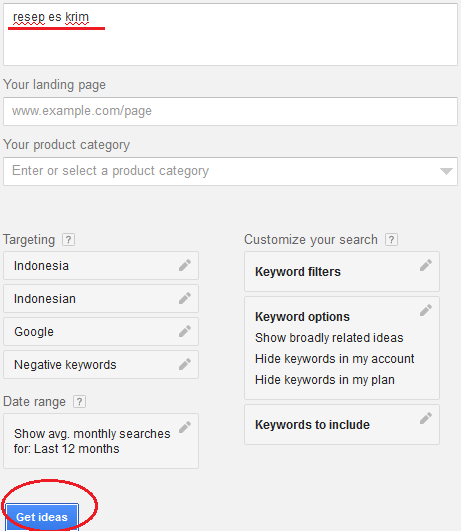461x531 pixels.
Task: Open the Keywords to include panel
Action: (x=342, y=424)
